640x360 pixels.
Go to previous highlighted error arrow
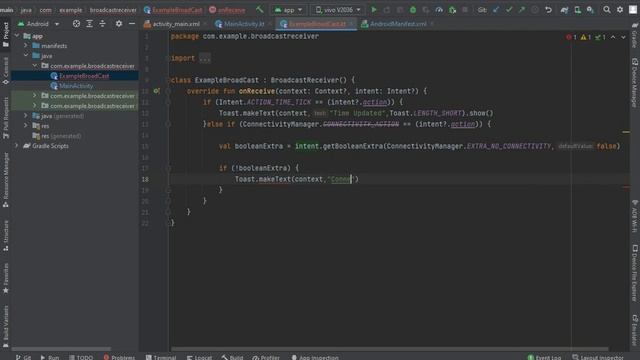point(613,37)
